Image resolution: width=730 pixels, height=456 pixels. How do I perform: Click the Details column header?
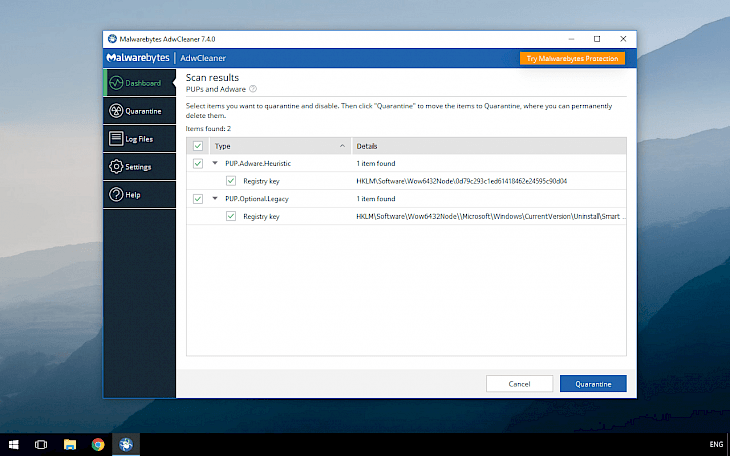pos(489,146)
